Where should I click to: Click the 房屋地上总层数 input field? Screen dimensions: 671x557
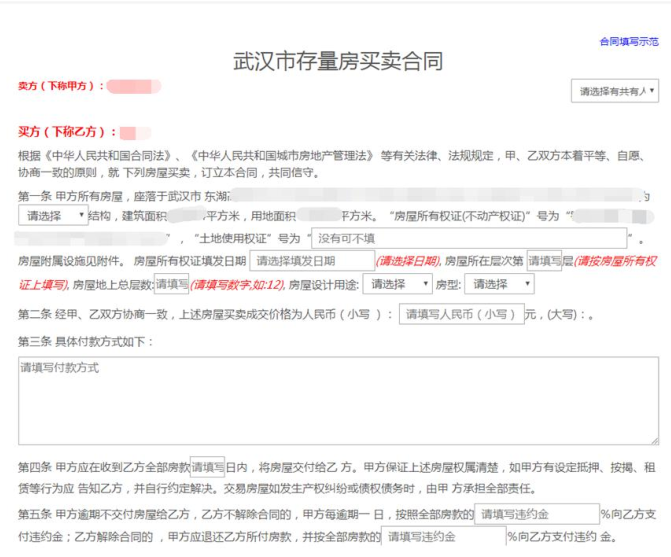point(171,284)
